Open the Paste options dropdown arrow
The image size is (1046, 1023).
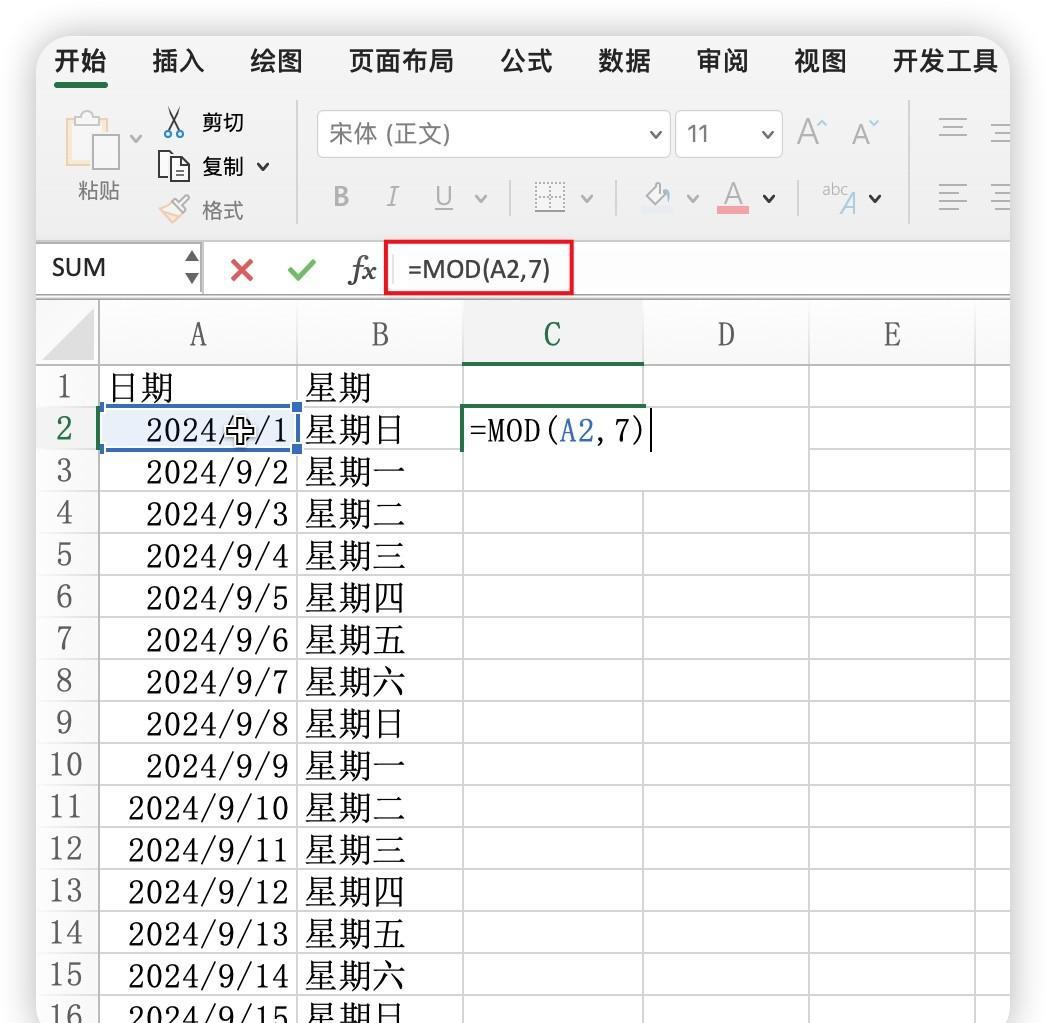click(x=136, y=139)
